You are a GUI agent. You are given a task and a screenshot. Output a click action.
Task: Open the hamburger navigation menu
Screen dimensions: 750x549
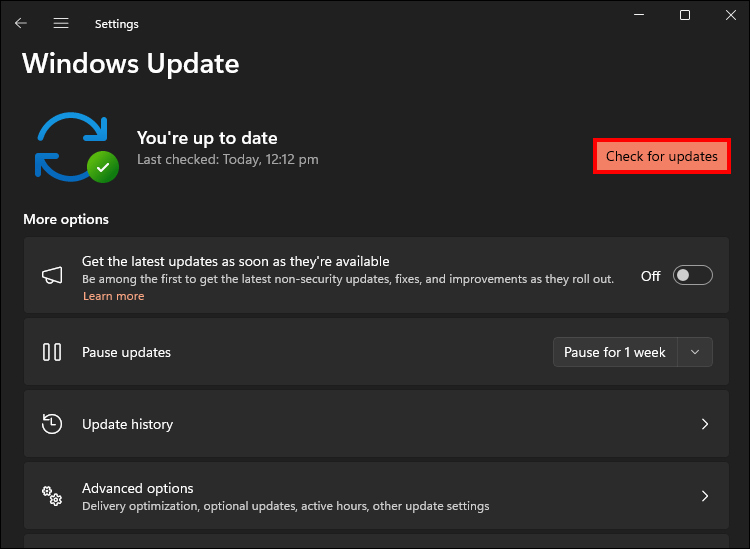tap(61, 23)
